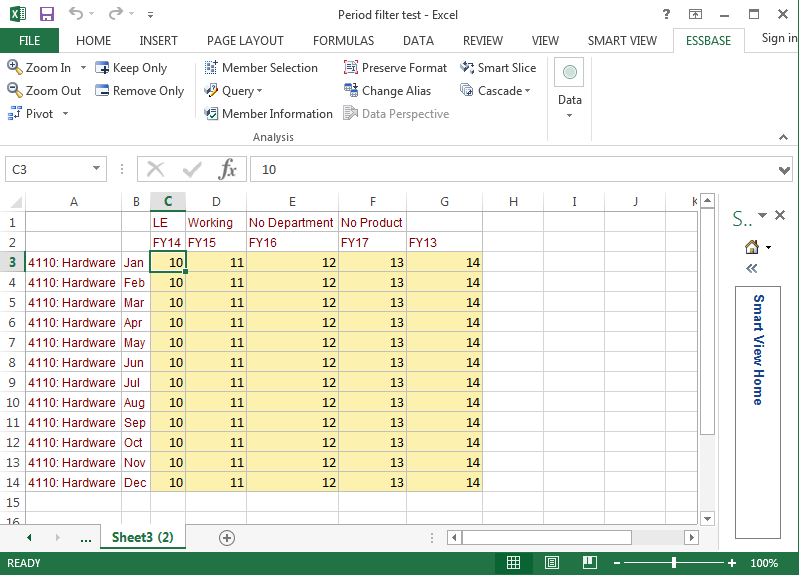Open the SMART VIEW ribbon tab
This screenshot has height=575, width=799.
622,41
